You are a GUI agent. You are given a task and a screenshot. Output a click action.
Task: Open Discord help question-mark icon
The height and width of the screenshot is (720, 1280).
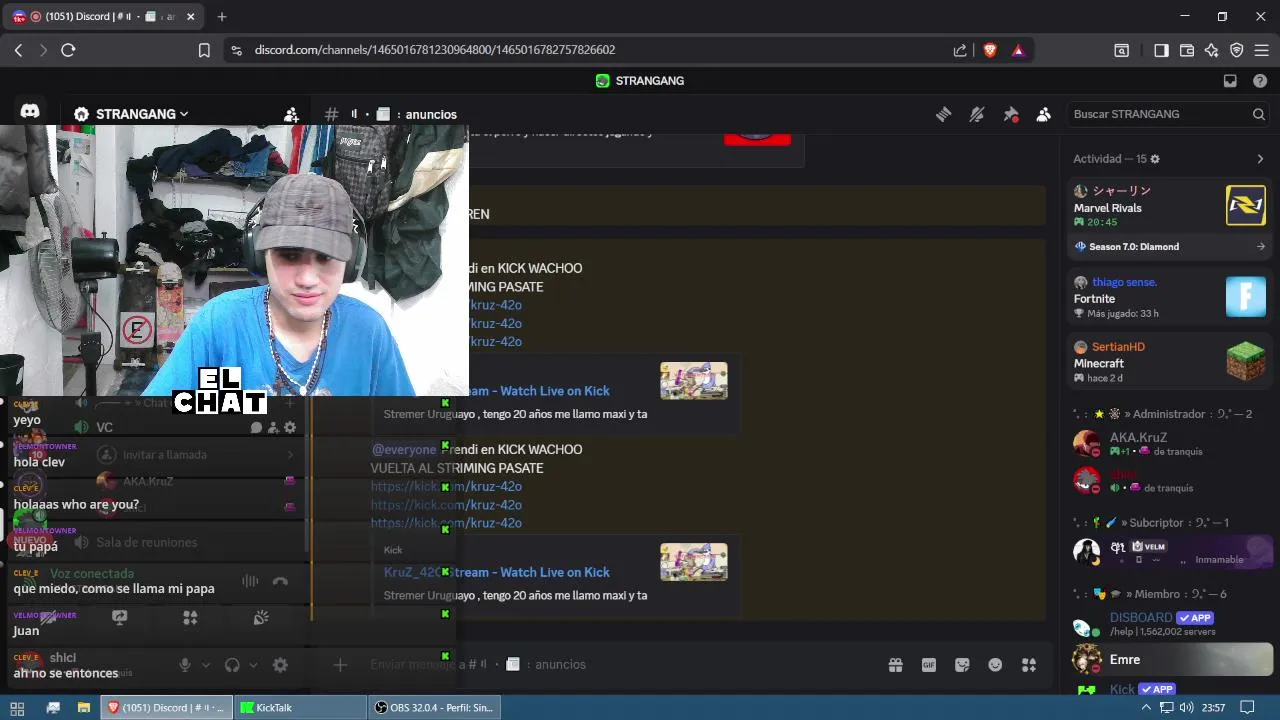click(x=1260, y=81)
